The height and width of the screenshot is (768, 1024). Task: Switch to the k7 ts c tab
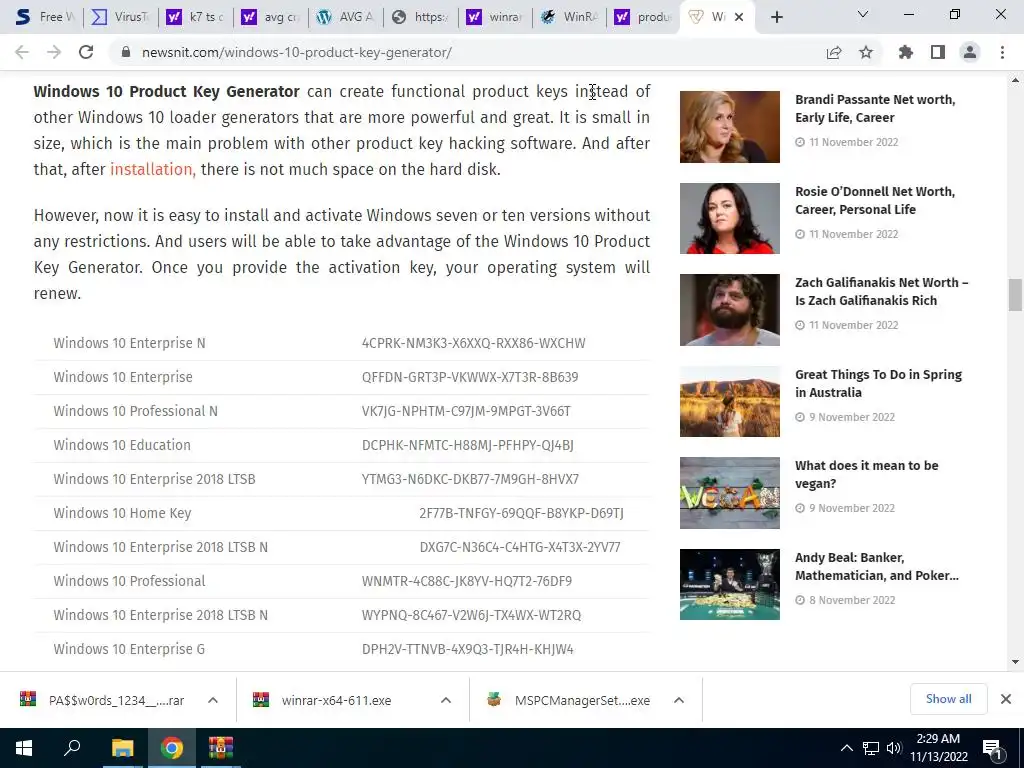[195, 17]
